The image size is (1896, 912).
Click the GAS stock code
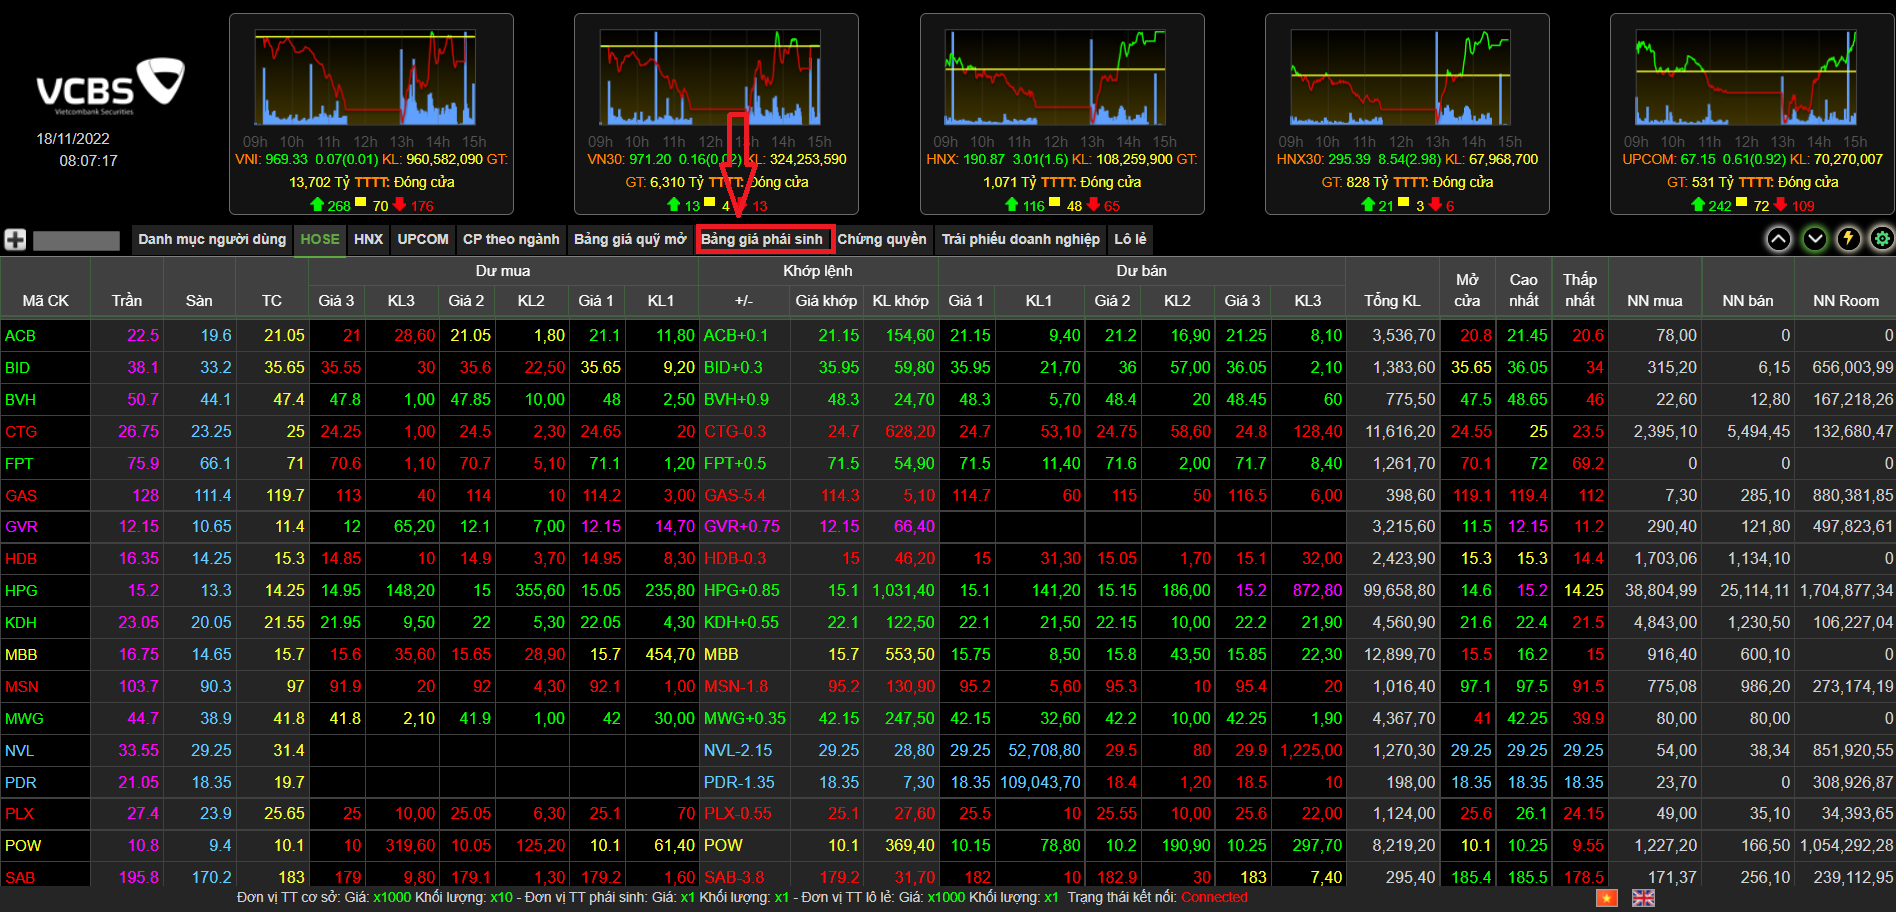[x=21, y=496]
